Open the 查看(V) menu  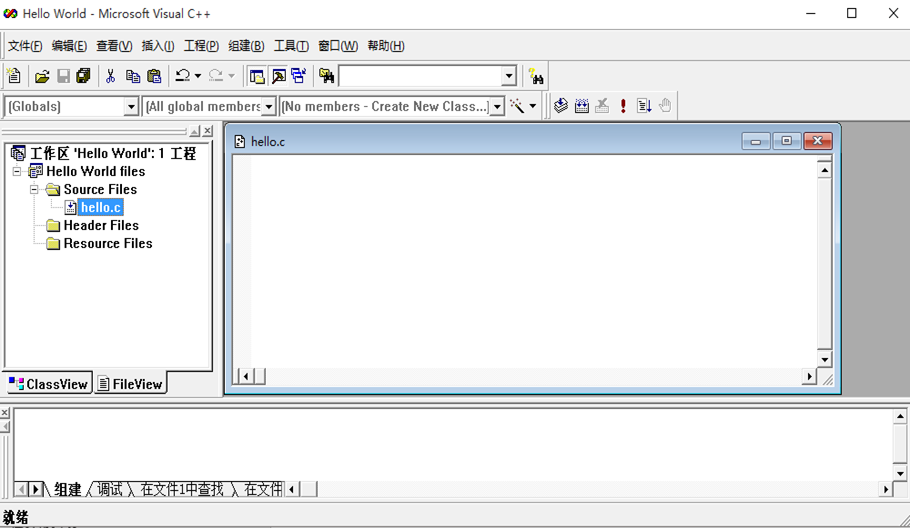point(114,46)
